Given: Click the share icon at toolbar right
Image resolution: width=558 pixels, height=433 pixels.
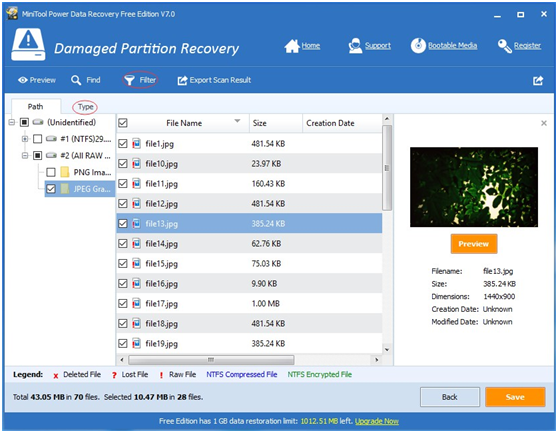Looking at the screenshot, I should point(538,81).
